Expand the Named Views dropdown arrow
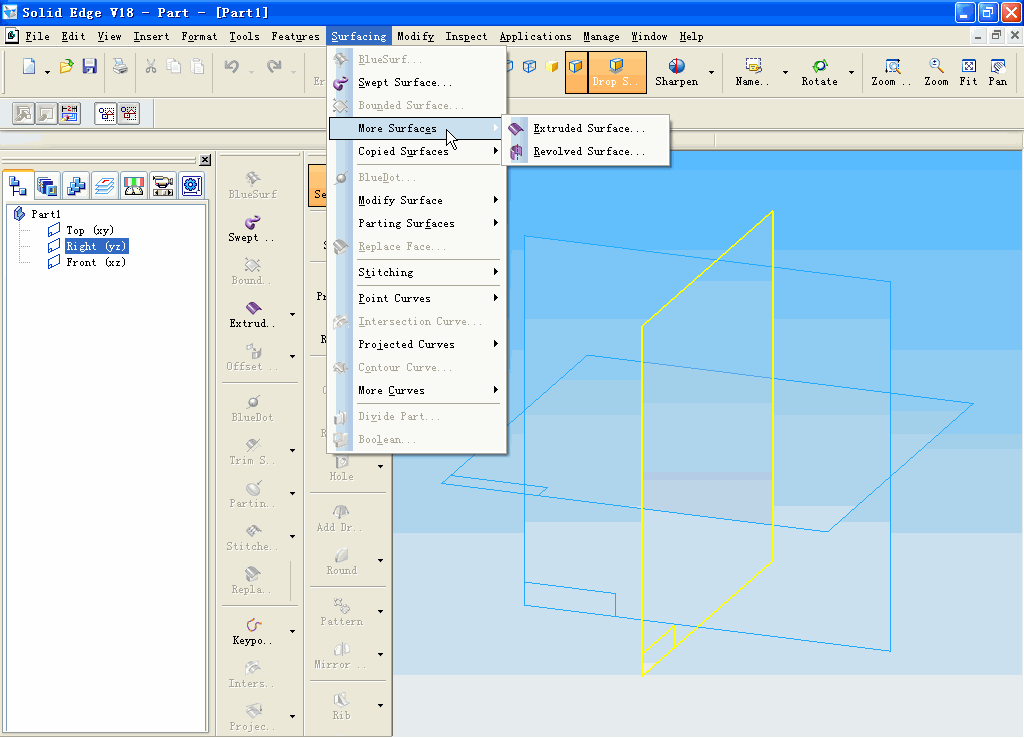Image resolution: width=1024 pixels, height=738 pixels. pyautogui.click(x=785, y=72)
